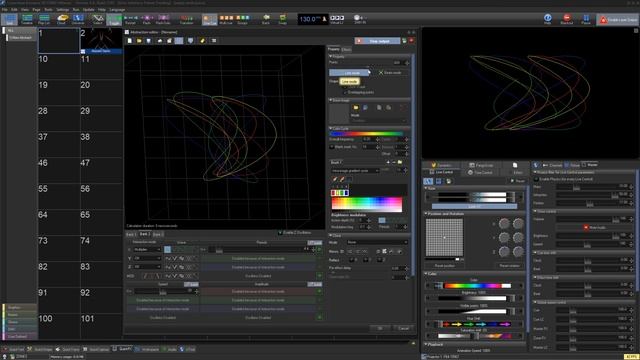Activate Select mode in main toolbar
Viewport: 640px width, 360px height.
point(97,19)
